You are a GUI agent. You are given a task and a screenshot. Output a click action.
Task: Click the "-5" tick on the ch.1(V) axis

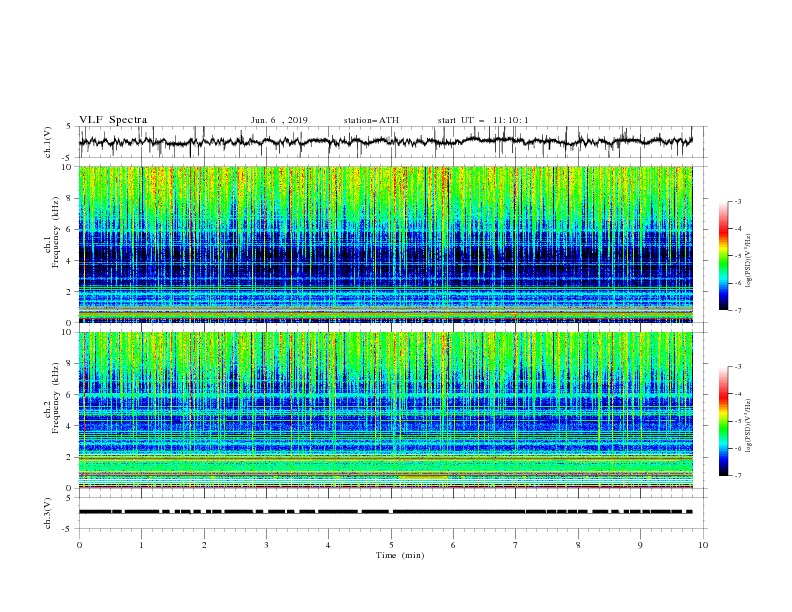pyautogui.click(x=67, y=158)
